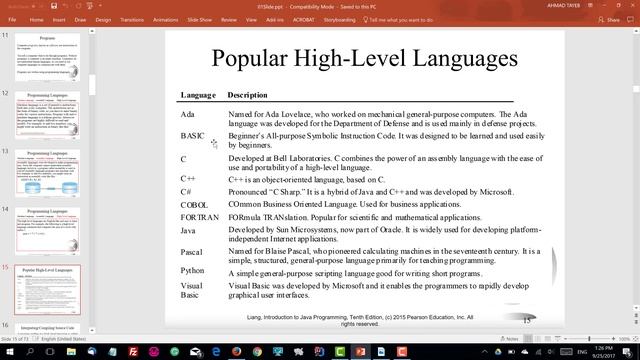The height and width of the screenshot is (360, 640).
Task: Click the Java language label
Action: (x=188, y=231)
